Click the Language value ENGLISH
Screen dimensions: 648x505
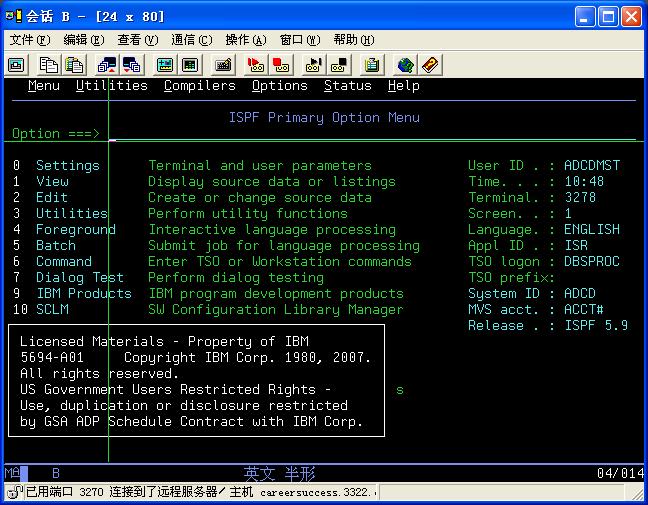(592, 230)
